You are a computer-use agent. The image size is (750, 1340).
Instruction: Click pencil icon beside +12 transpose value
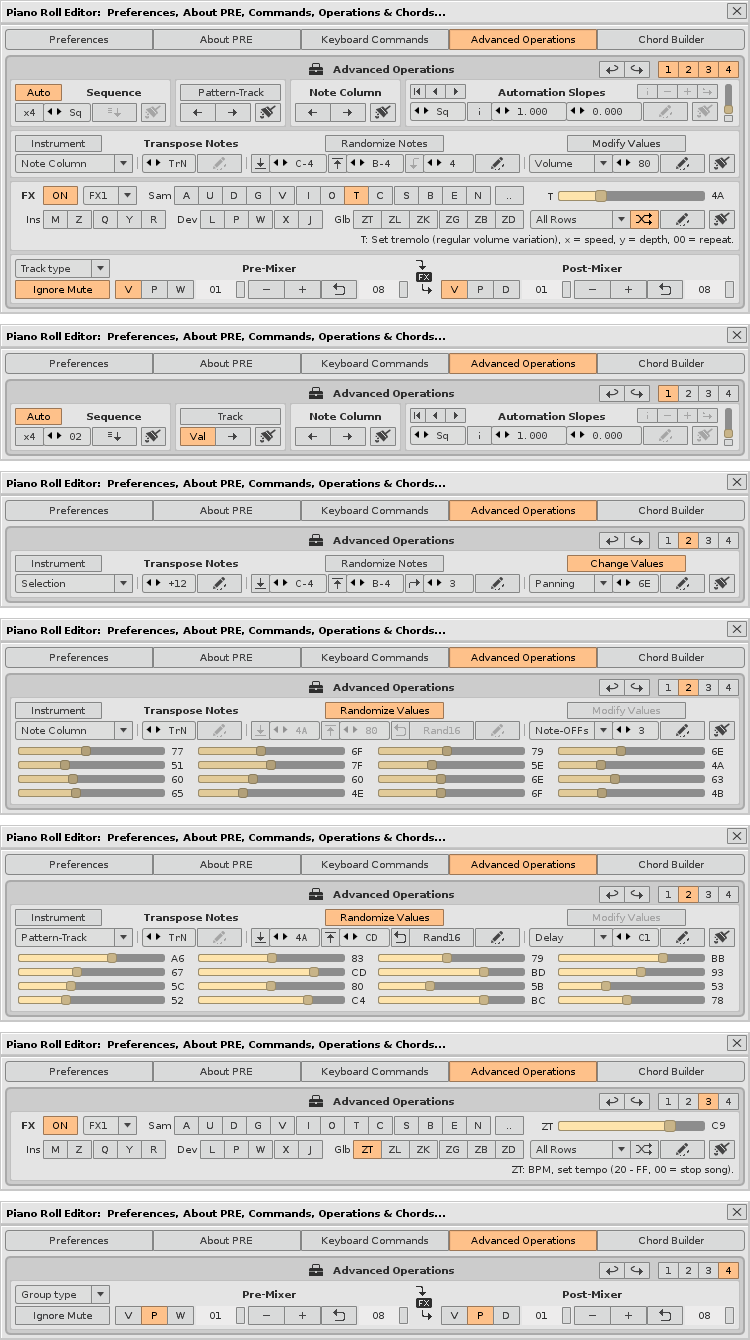(x=219, y=583)
